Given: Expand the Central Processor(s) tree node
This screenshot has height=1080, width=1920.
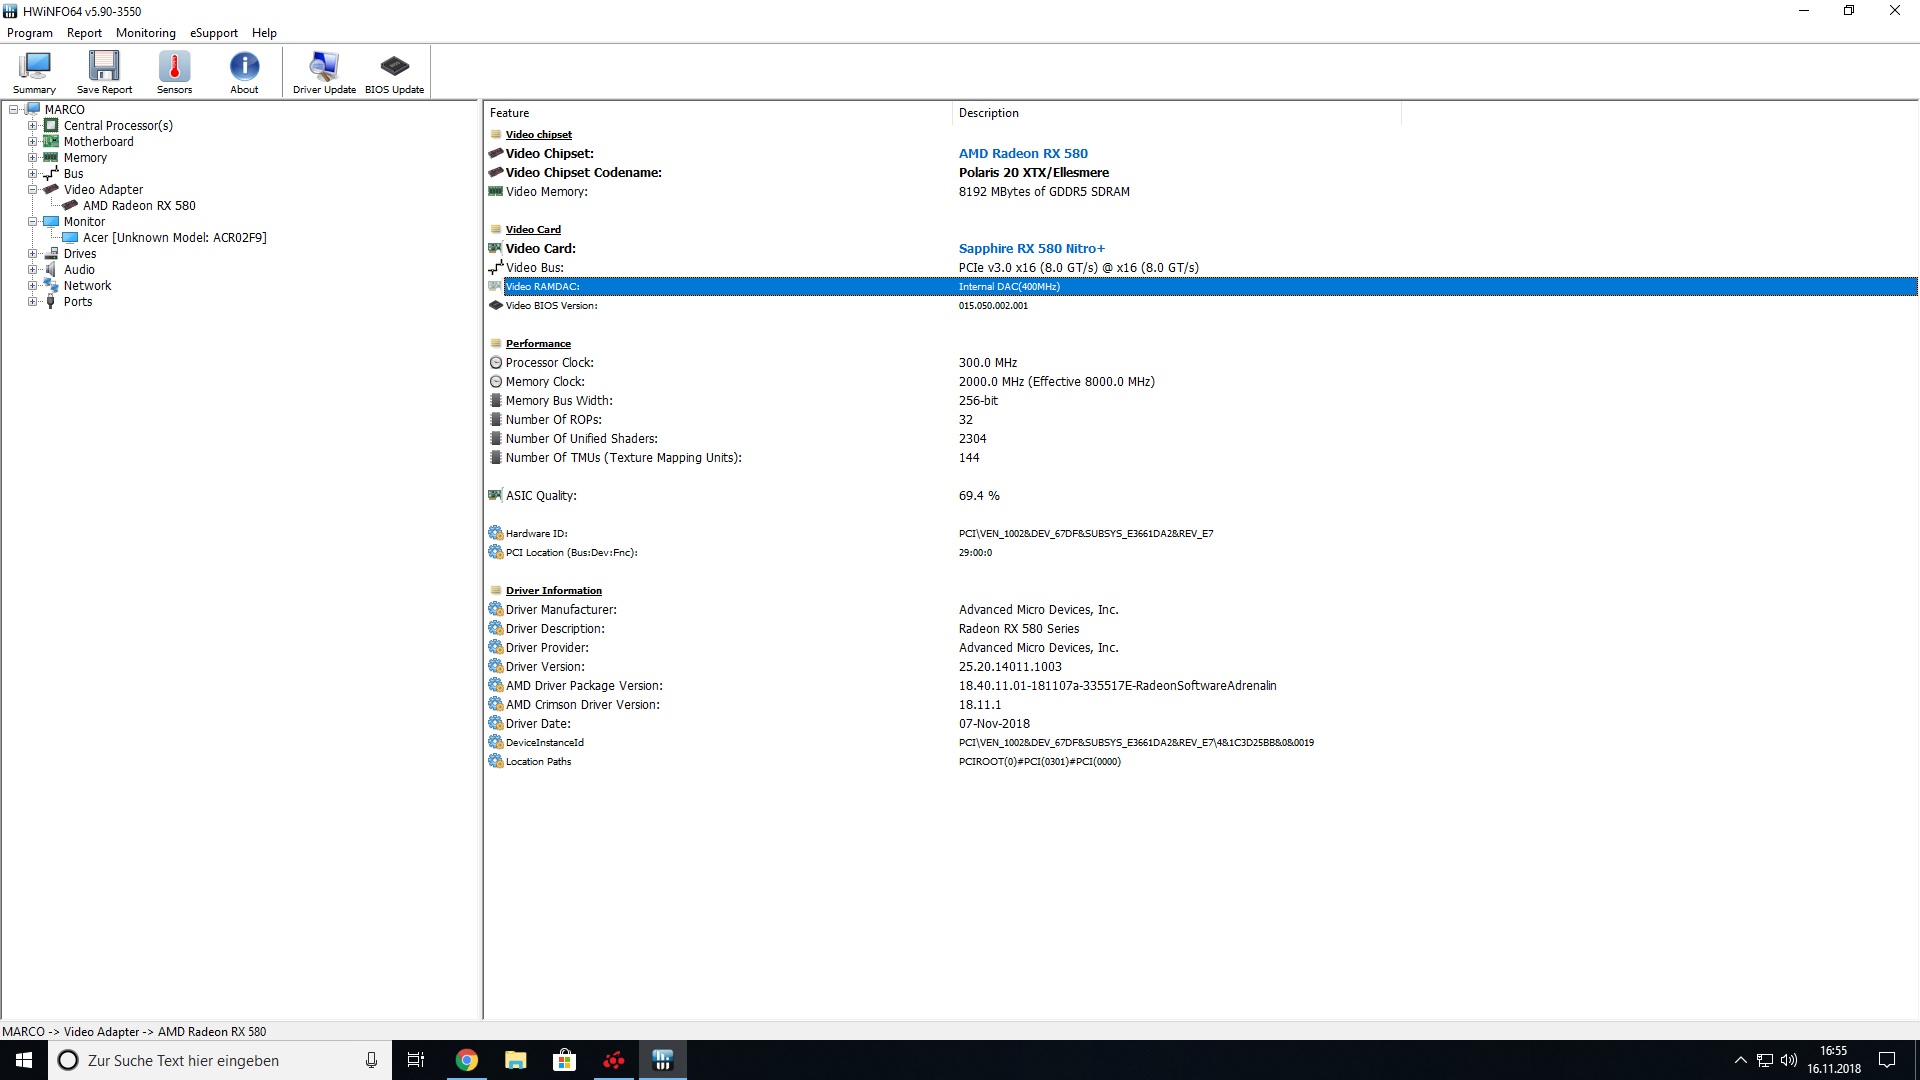Looking at the screenshot, I should [32, 126].
